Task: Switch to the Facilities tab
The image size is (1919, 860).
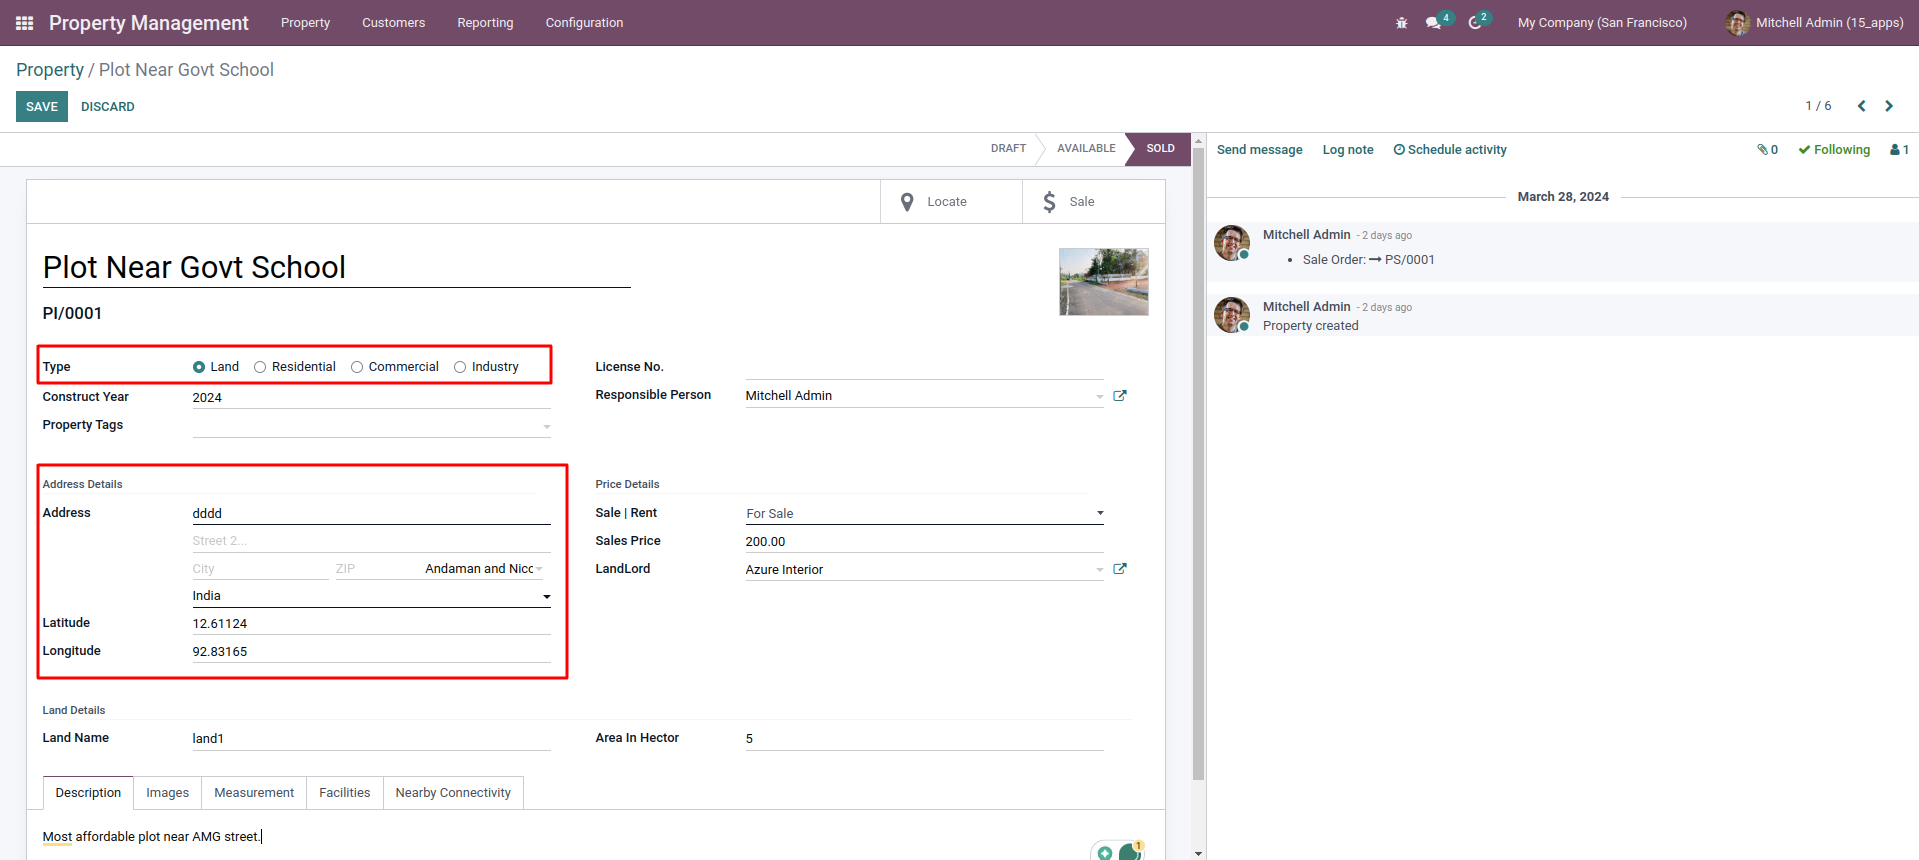Action: pyautogui.click(x=344, y=793)
